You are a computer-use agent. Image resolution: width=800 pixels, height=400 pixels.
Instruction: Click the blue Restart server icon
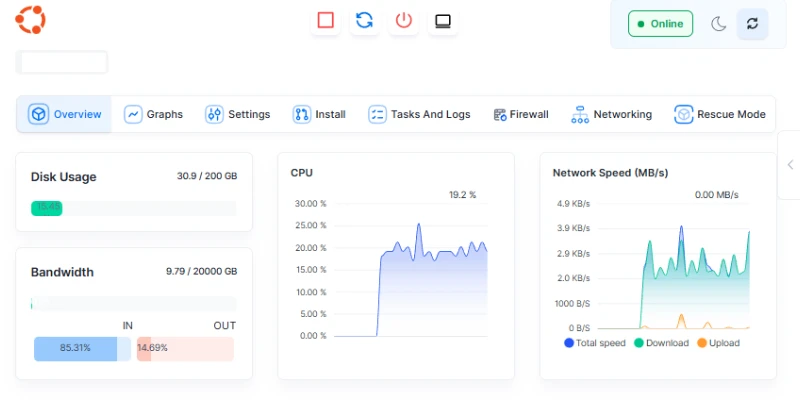(364, 20)
